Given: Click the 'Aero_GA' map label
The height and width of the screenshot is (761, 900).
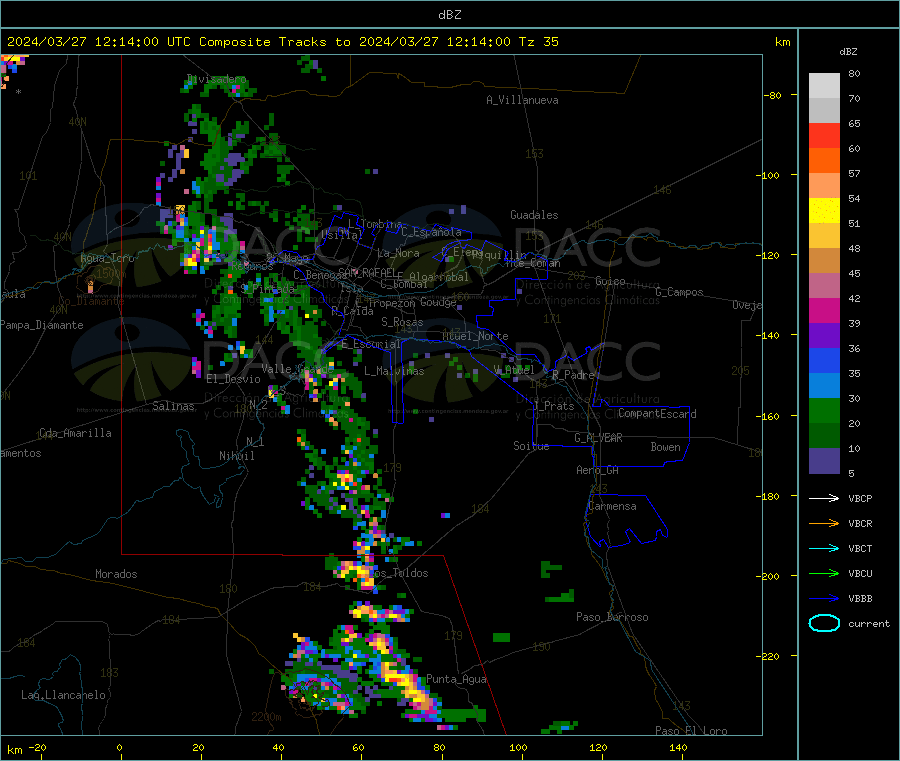Looking at the screenshot, I should pyautogui.click(x=598, y=470).
